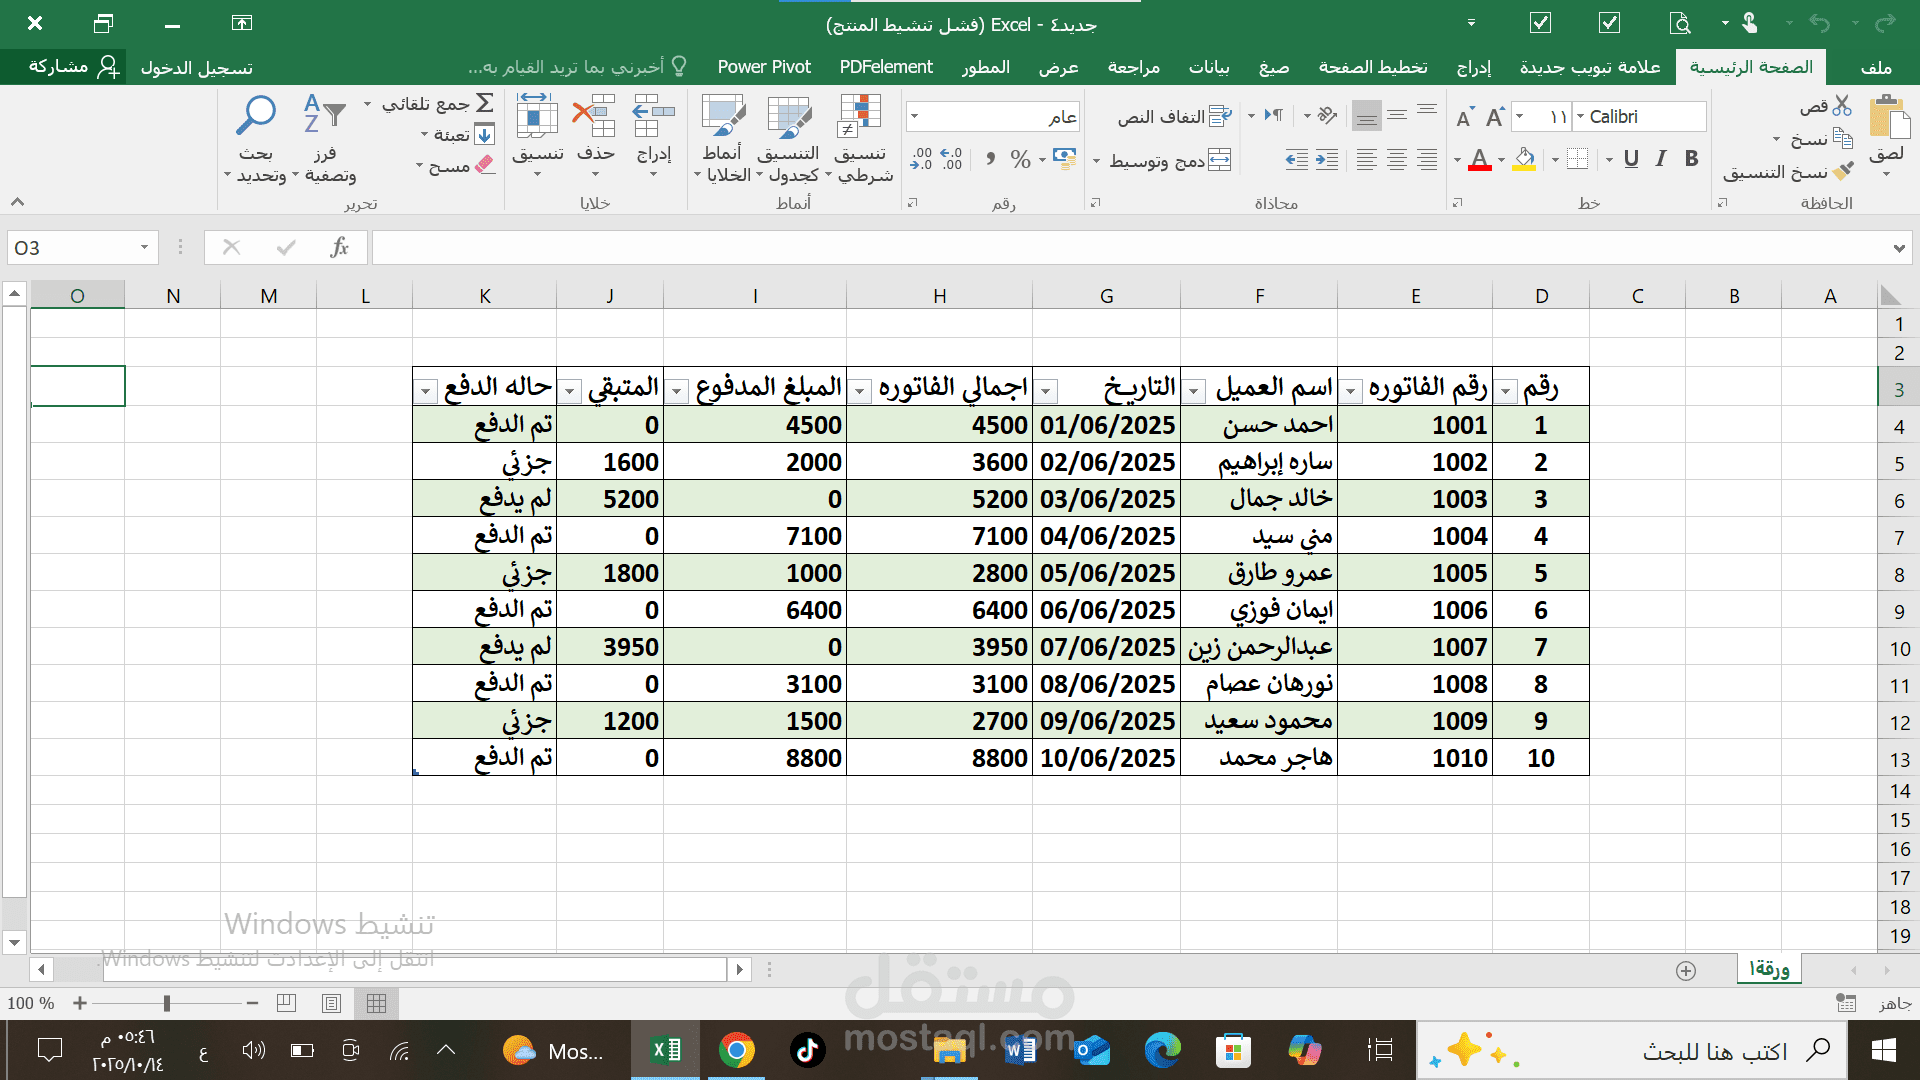Open the ملف (File) menu

pos(1876,67)
